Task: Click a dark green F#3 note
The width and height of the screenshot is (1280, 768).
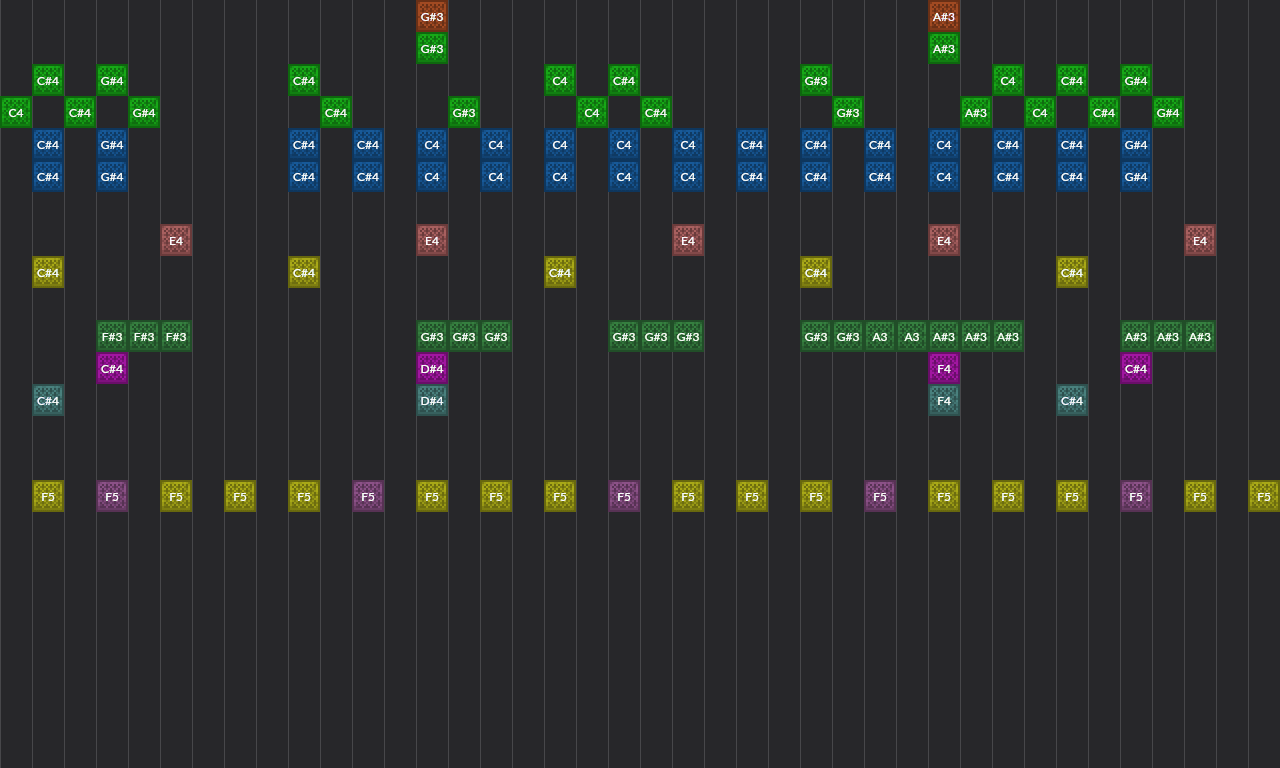Action: coord(111,336)
